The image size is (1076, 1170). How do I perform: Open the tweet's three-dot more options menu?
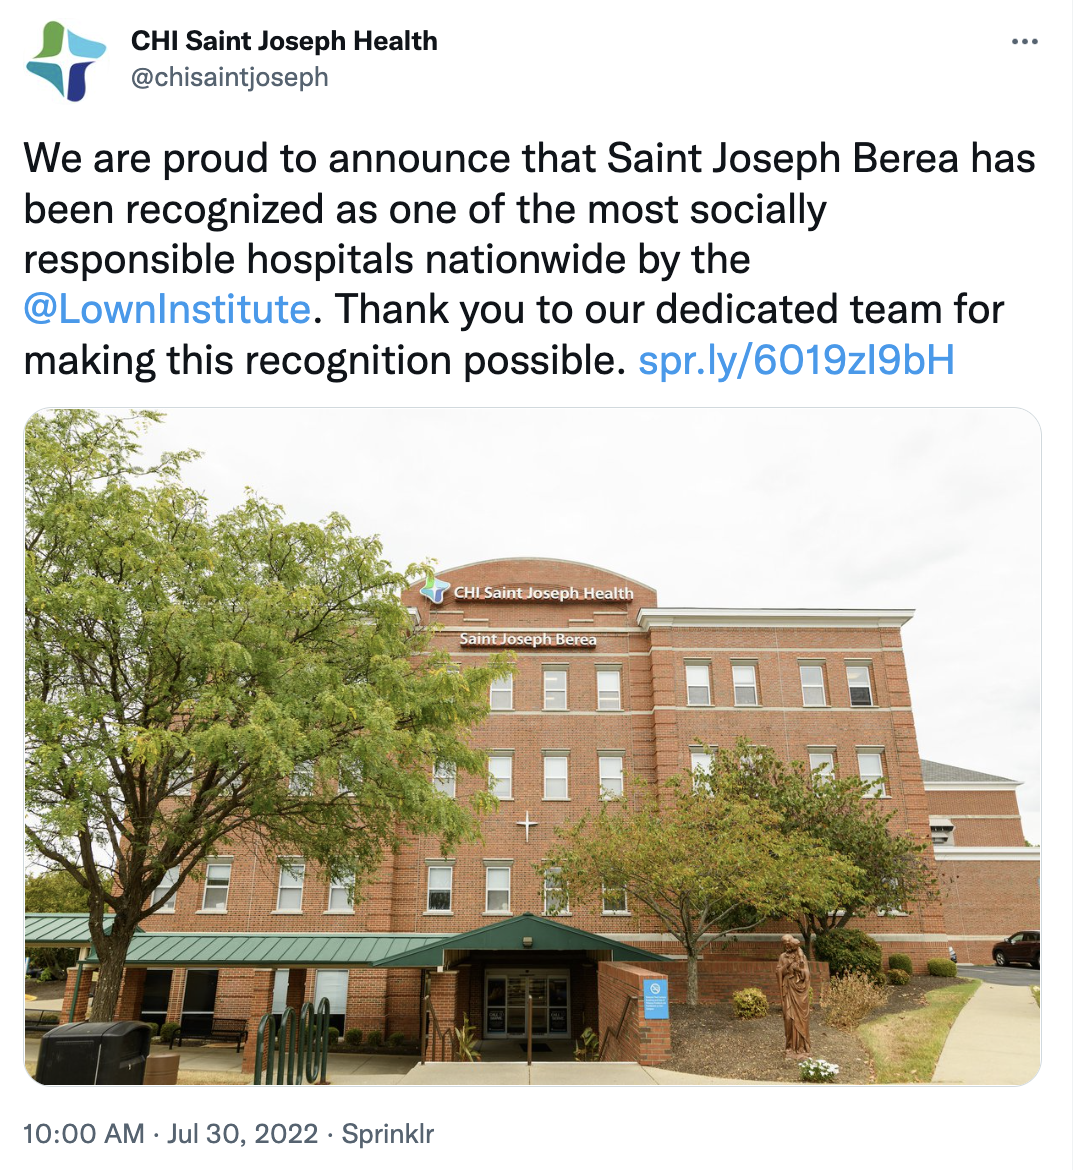[x=1025, y=42]
